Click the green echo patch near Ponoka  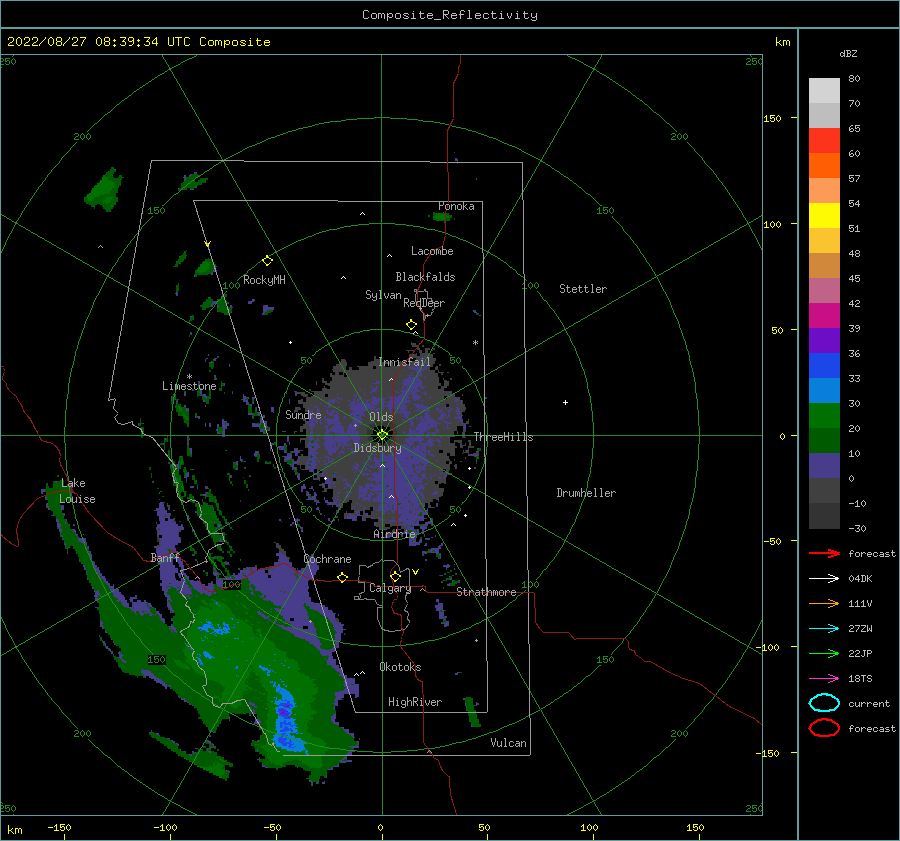point(443,216)
